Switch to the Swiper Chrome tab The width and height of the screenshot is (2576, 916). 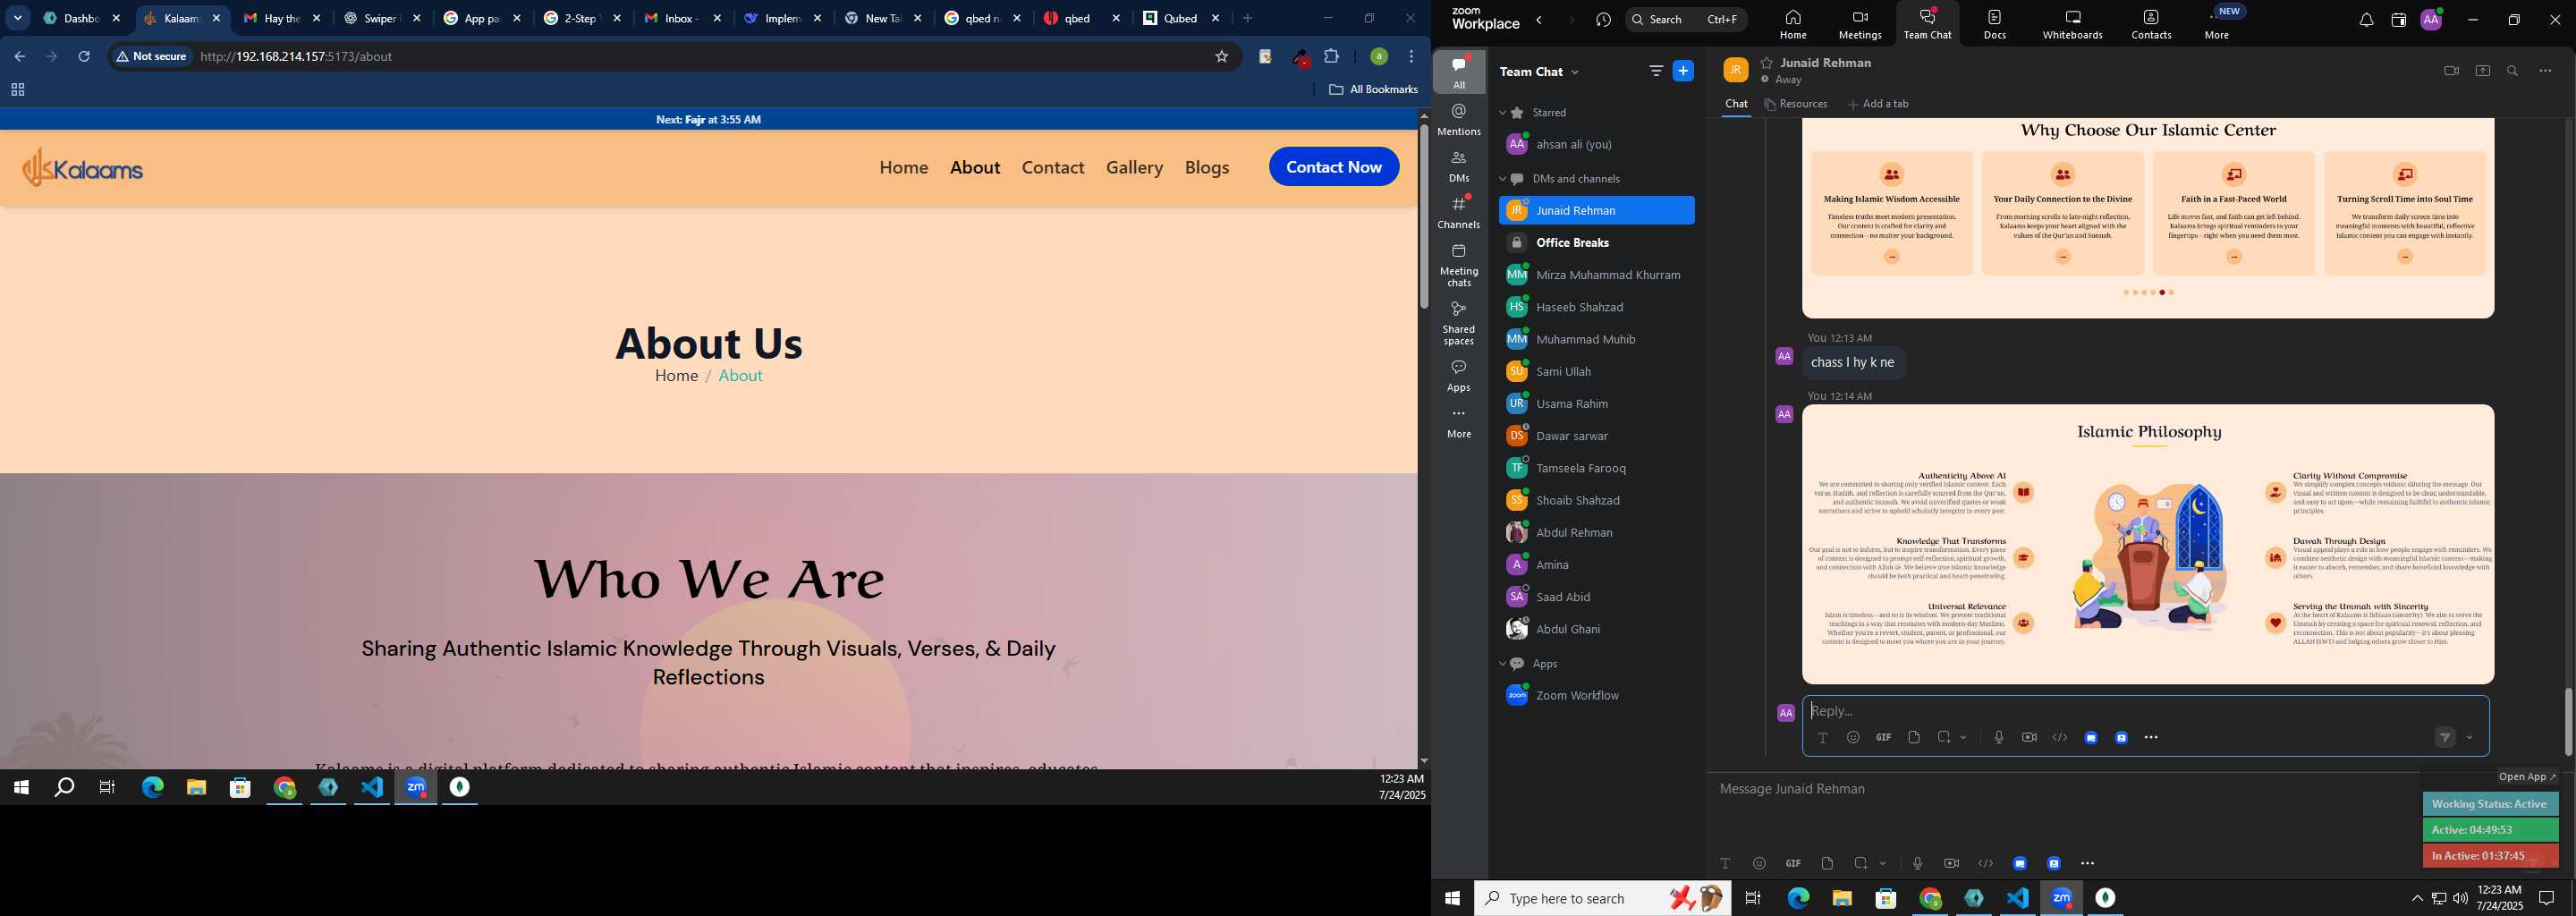(x=381, y=18)
